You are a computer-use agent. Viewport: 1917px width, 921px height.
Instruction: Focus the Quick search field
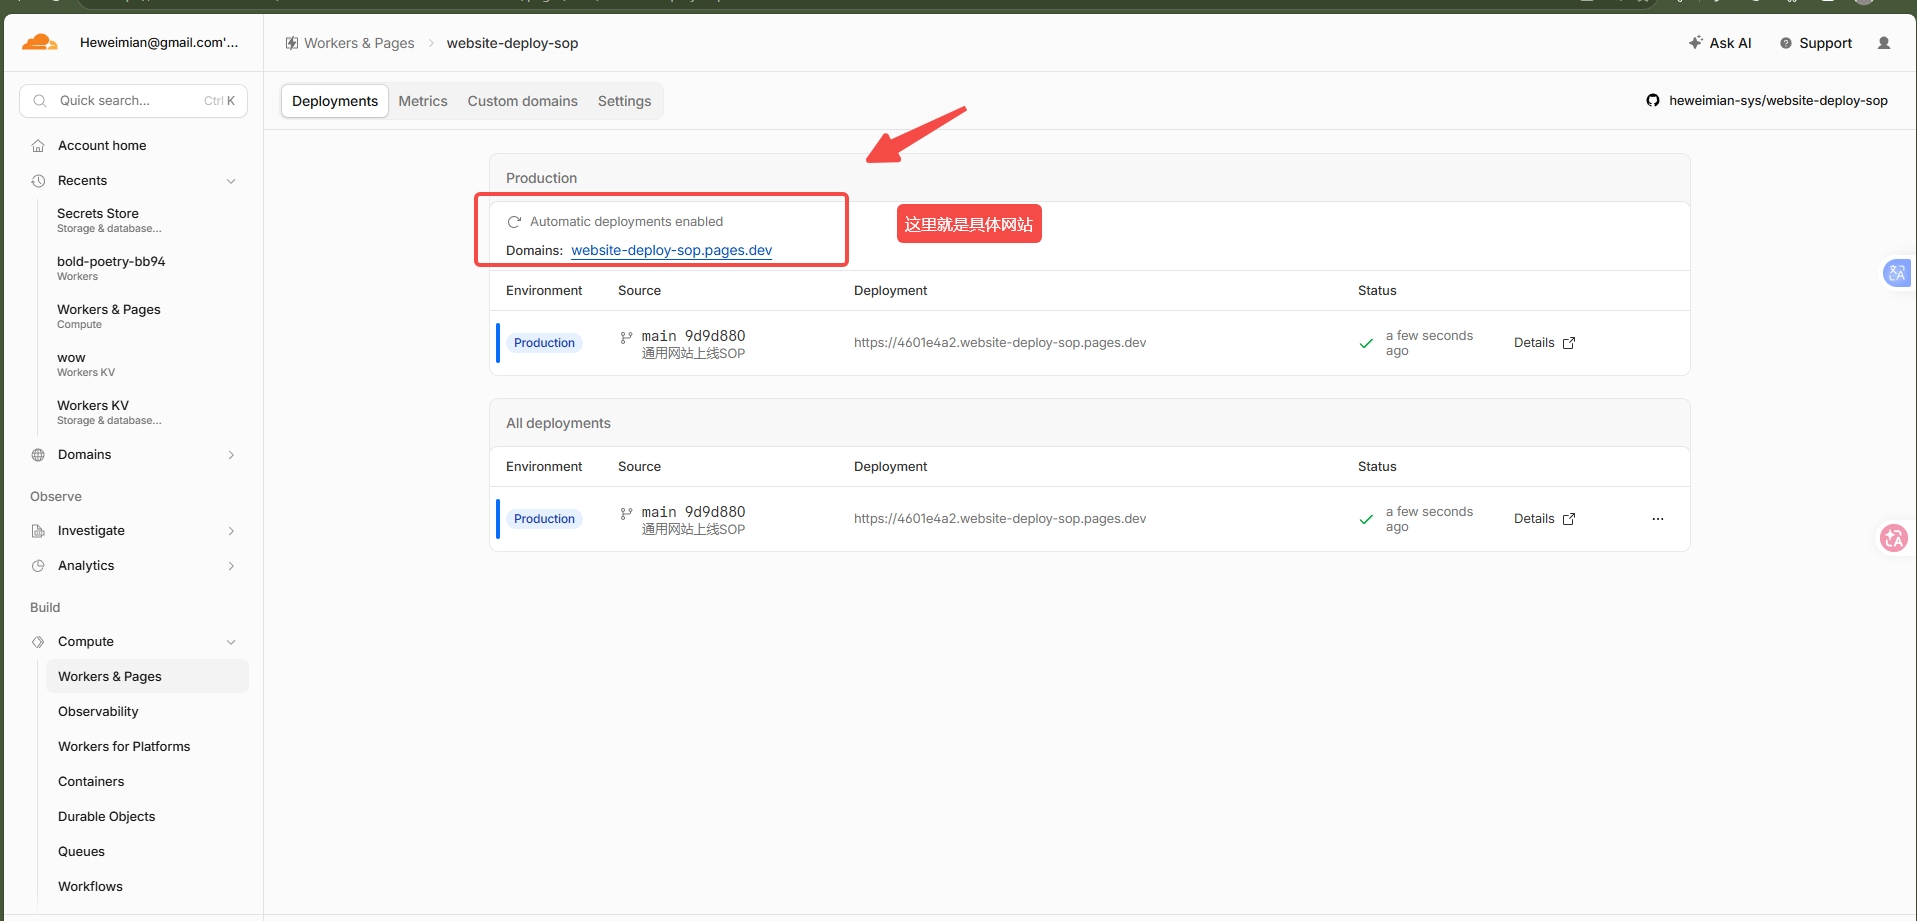tap(133, 101)
